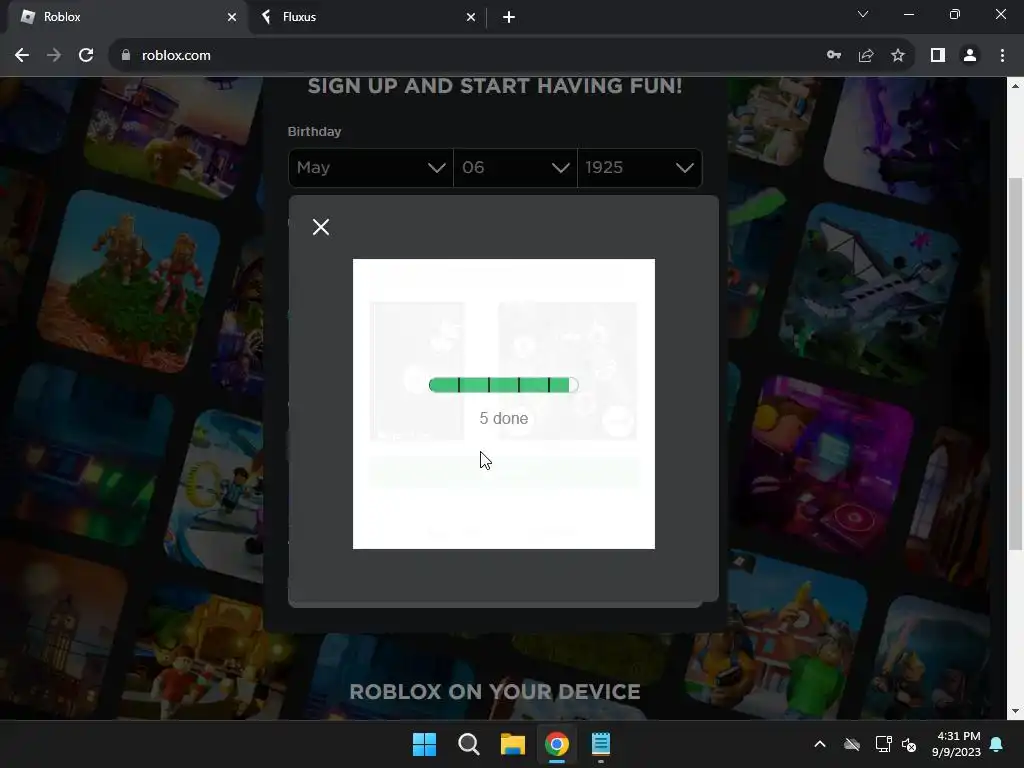Viewport: 1024px width, 768px height.
Task: Click the 'ROBLOX ON YOUR DEVICE' heading
Action: click(495, 692)
